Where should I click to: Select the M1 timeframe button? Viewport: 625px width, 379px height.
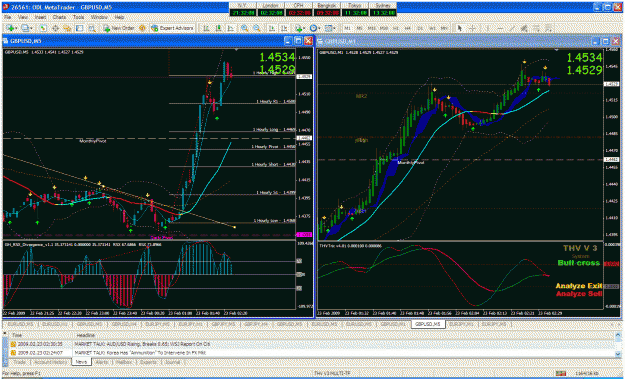tap(348, 28)
